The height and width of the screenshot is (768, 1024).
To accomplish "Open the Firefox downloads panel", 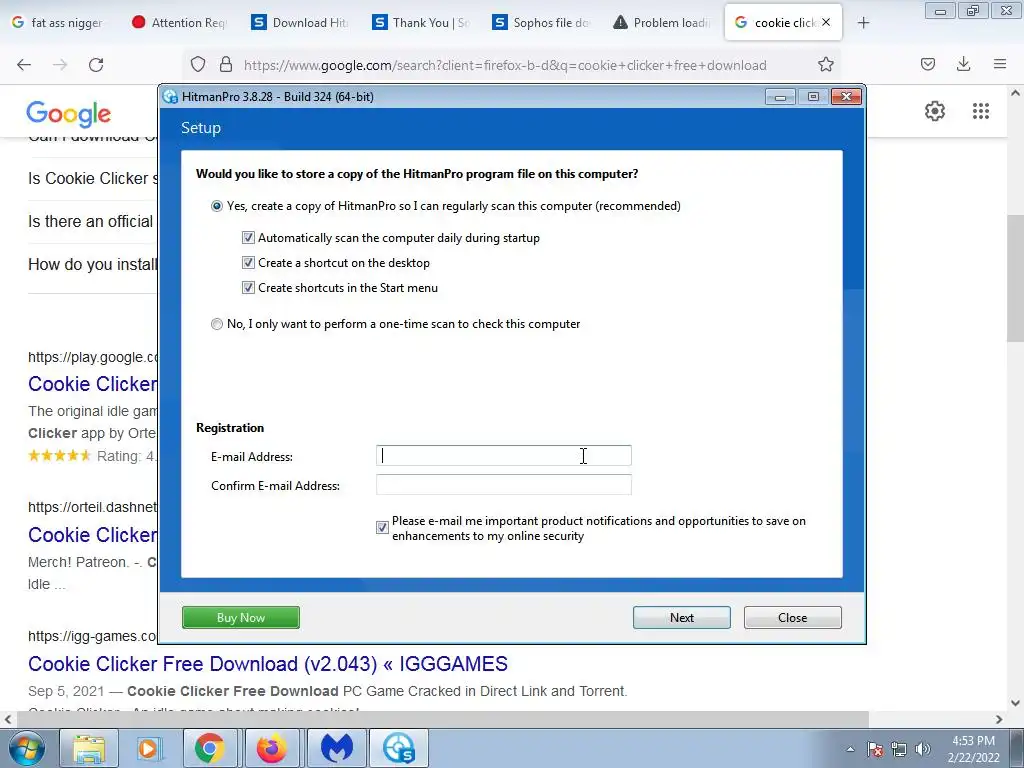I will pos(963,64).
